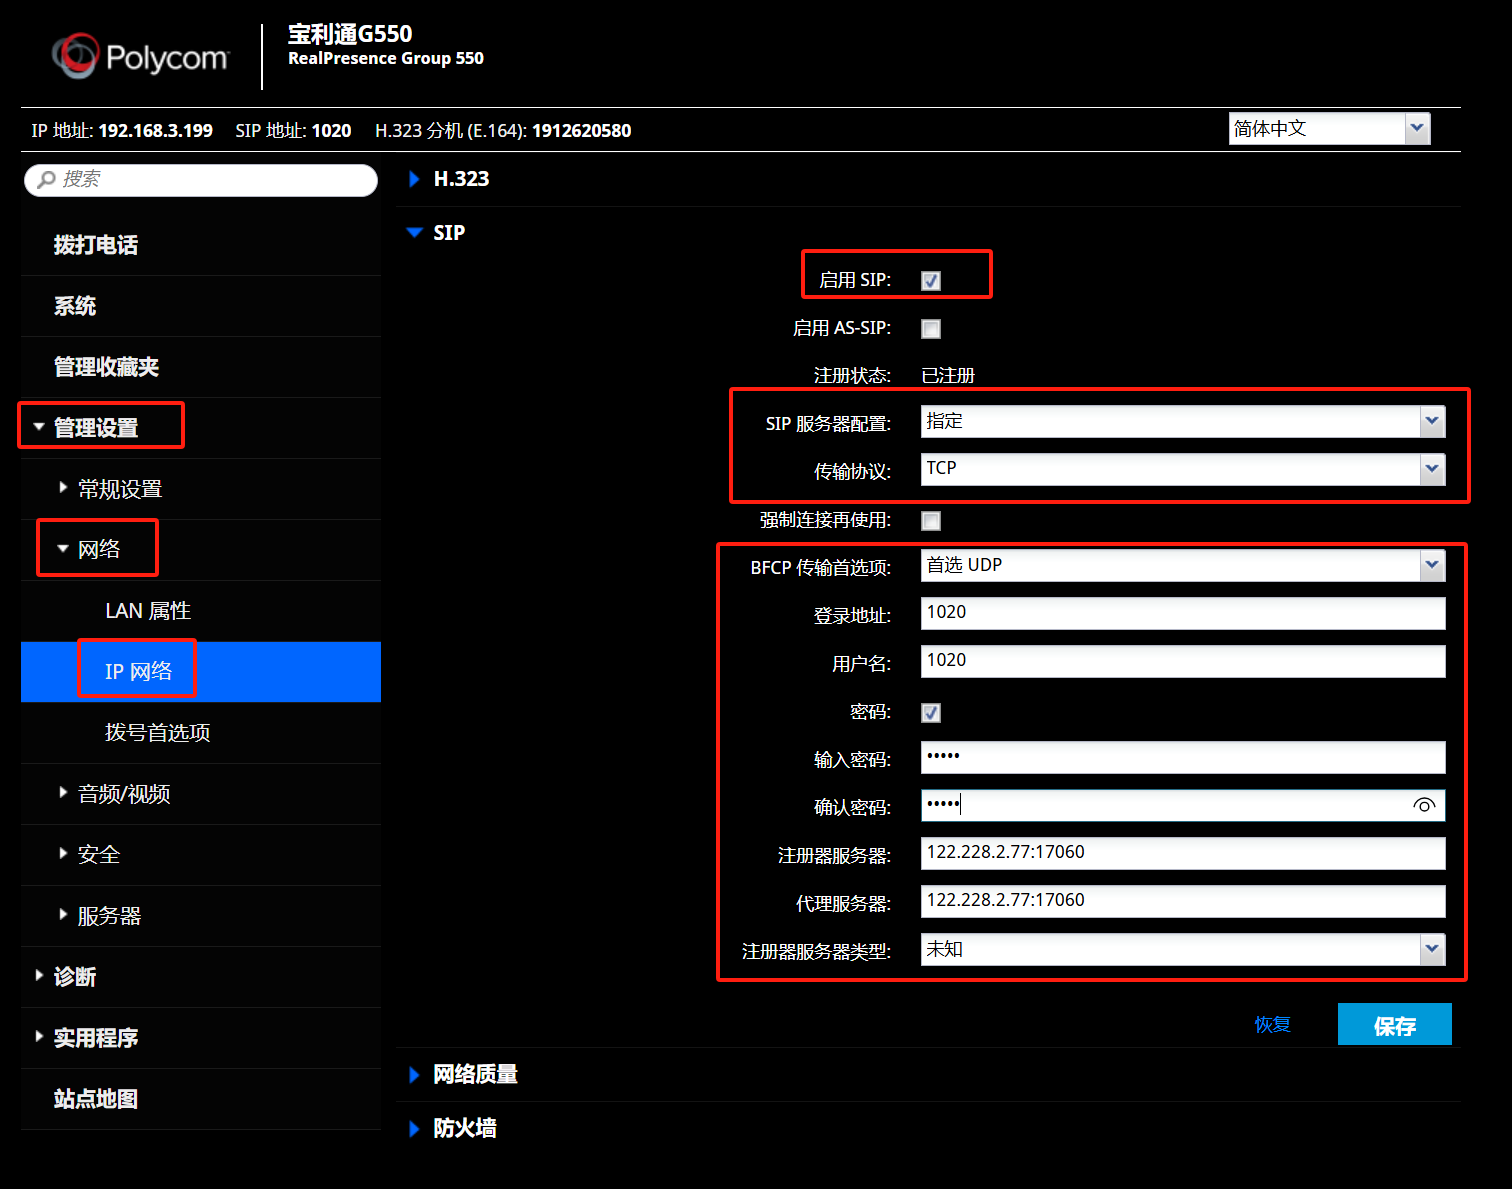Expand 音频/视频 in sidebar
1512x1189 pixels.
tap(123, 794)
